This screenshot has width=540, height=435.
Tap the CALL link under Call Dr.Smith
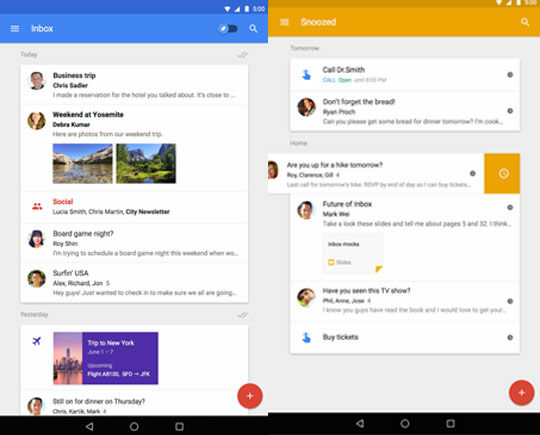(x=329, y=80)
